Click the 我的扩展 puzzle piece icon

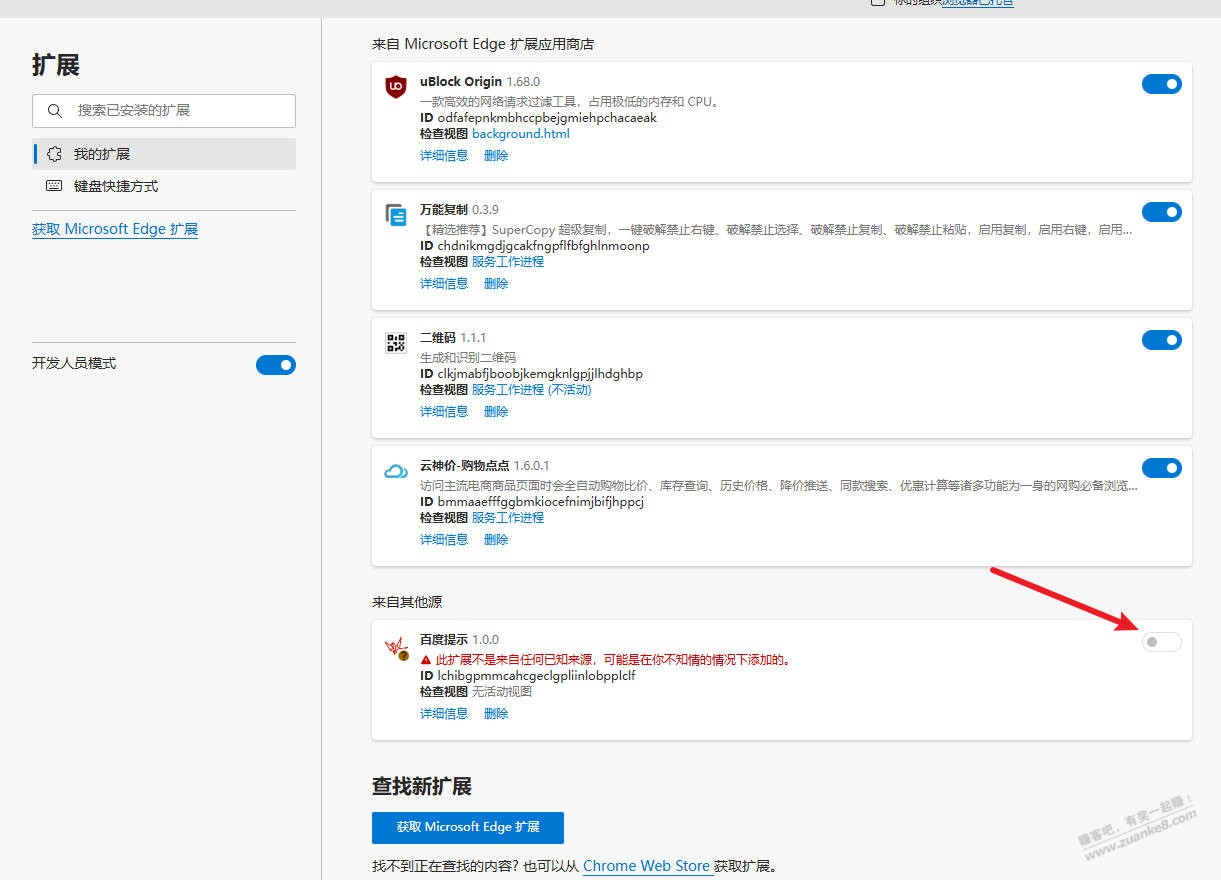point(55,154)
